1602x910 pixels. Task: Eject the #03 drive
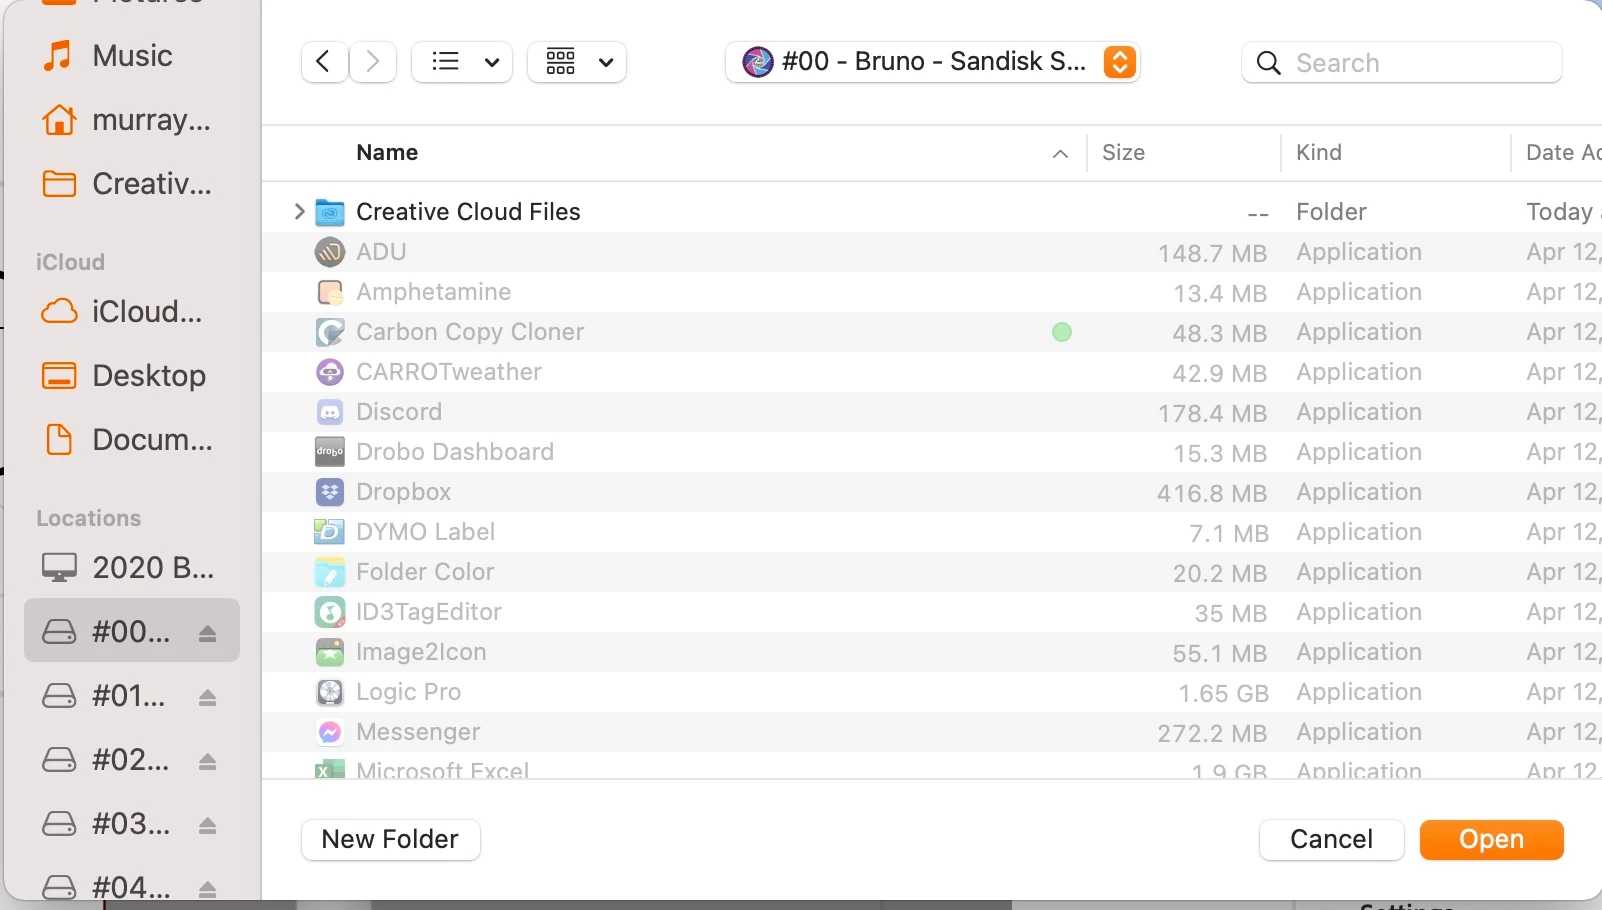(x=207, y=825)
